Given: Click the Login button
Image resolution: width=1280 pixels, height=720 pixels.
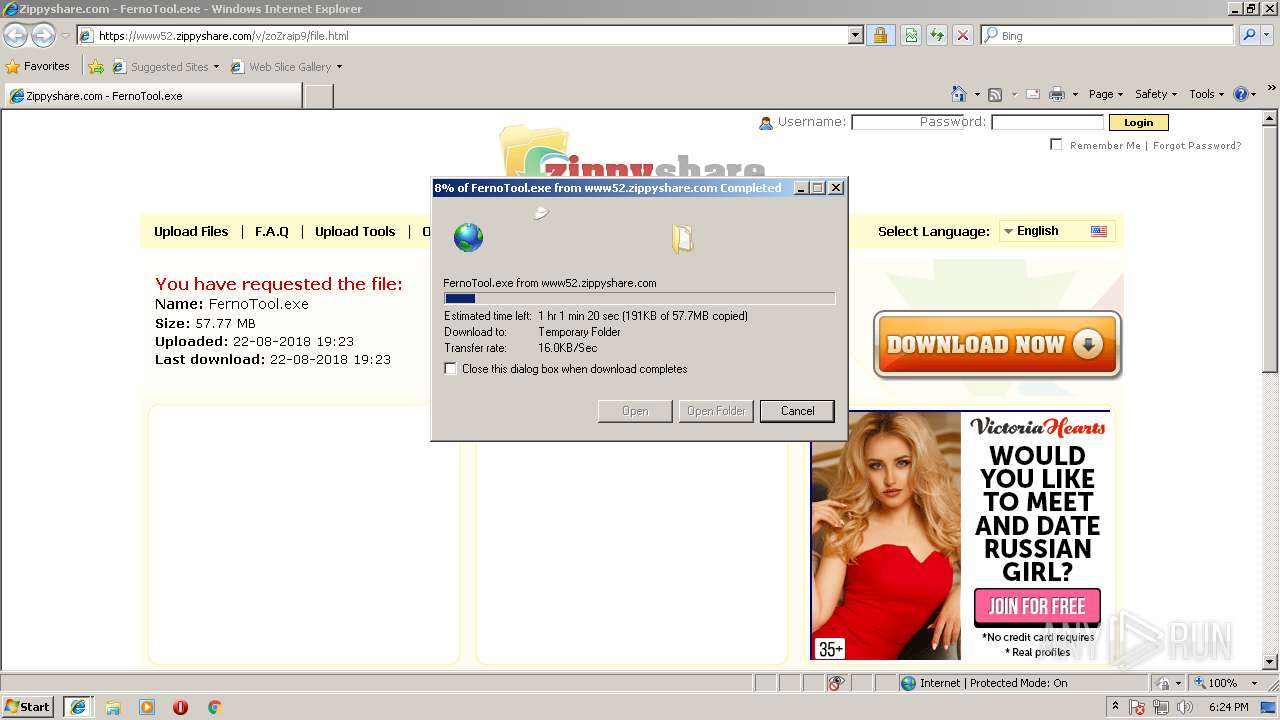Looking at the screenshot, I should [x=1138, y=122].
